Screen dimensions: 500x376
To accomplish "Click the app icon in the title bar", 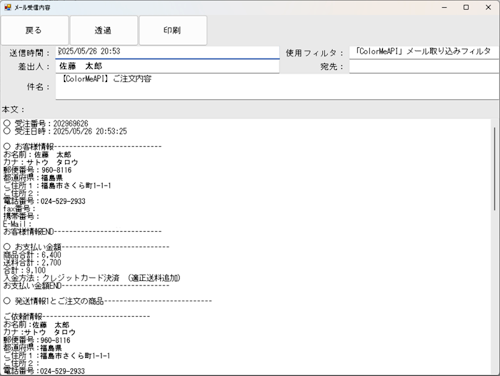I will (x=7, y=7).
